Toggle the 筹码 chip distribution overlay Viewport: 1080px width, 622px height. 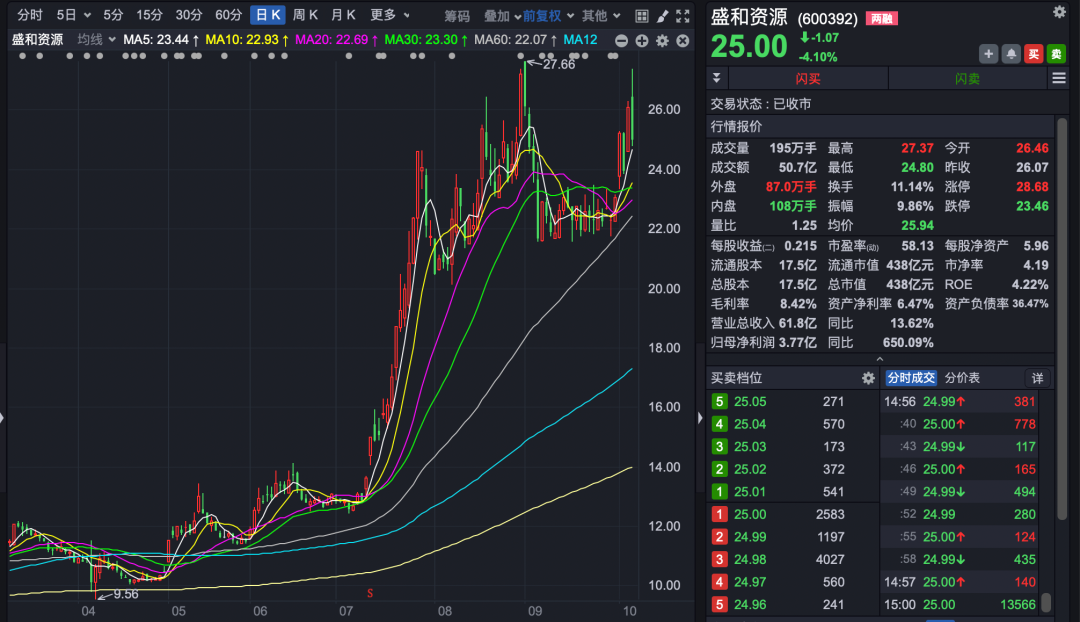click(x=455, y=15)
